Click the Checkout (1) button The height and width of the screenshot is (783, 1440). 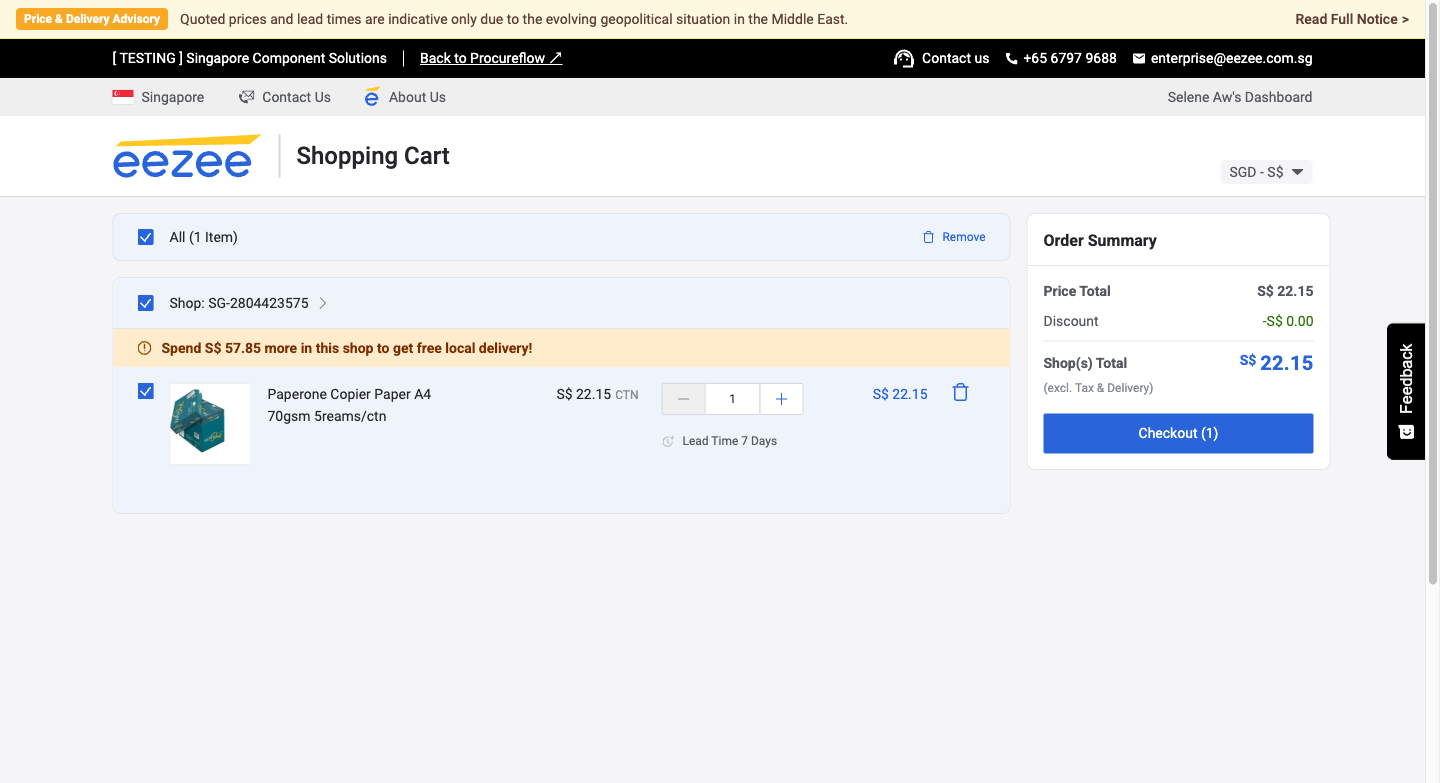[1178, 433]
